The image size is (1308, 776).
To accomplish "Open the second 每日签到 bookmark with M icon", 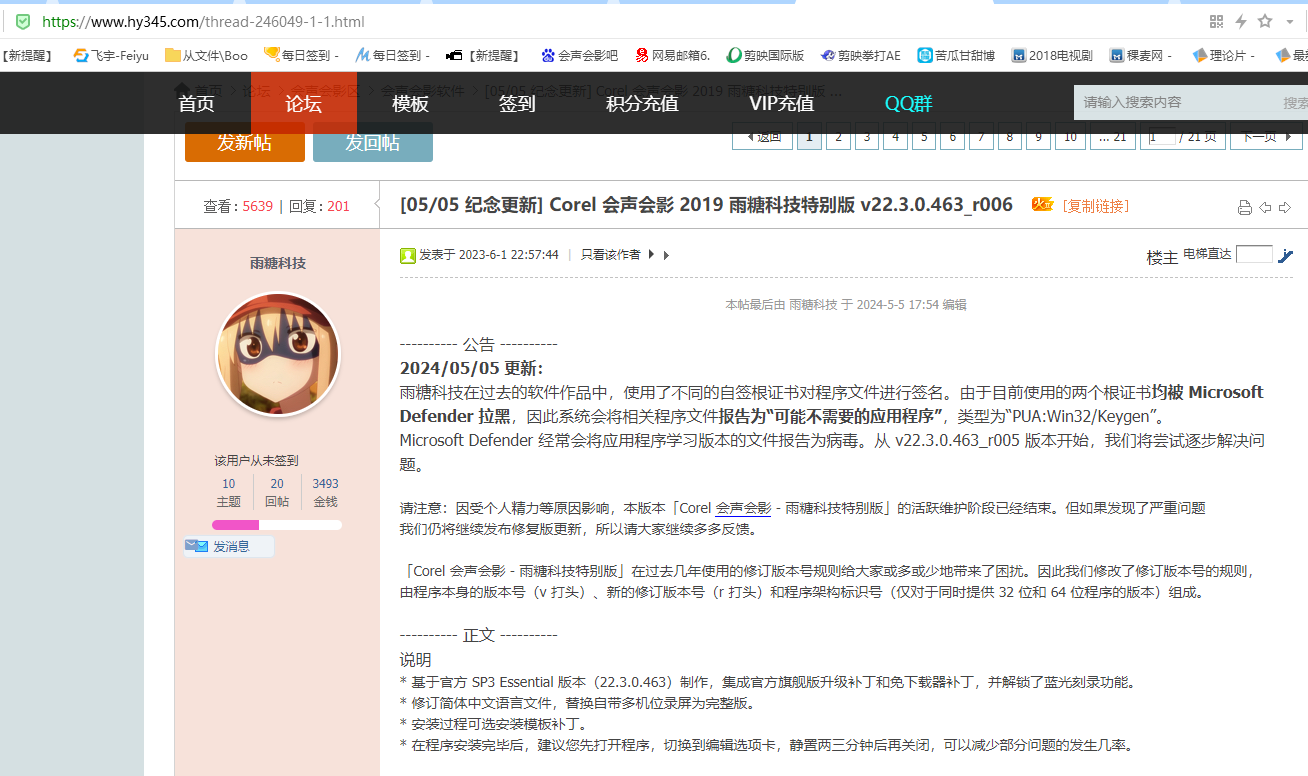I will coord(393,55).
